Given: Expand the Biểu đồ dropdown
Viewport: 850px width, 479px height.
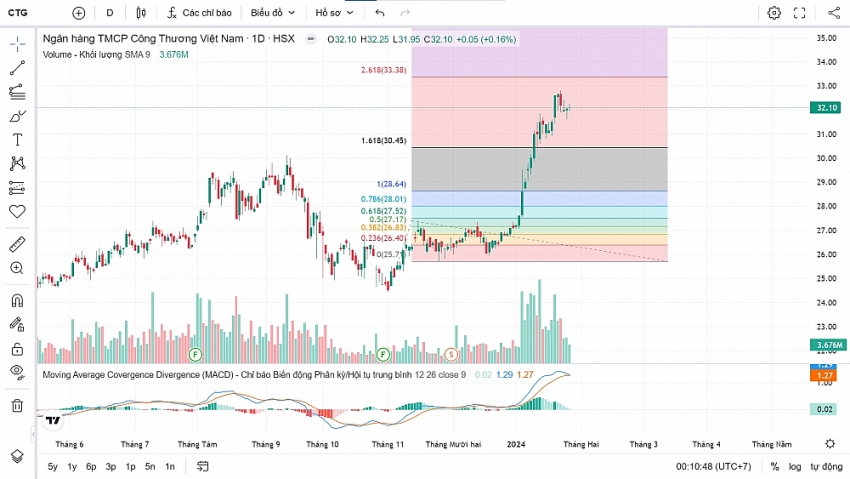Looking at the screenshot, I should 273,12.
